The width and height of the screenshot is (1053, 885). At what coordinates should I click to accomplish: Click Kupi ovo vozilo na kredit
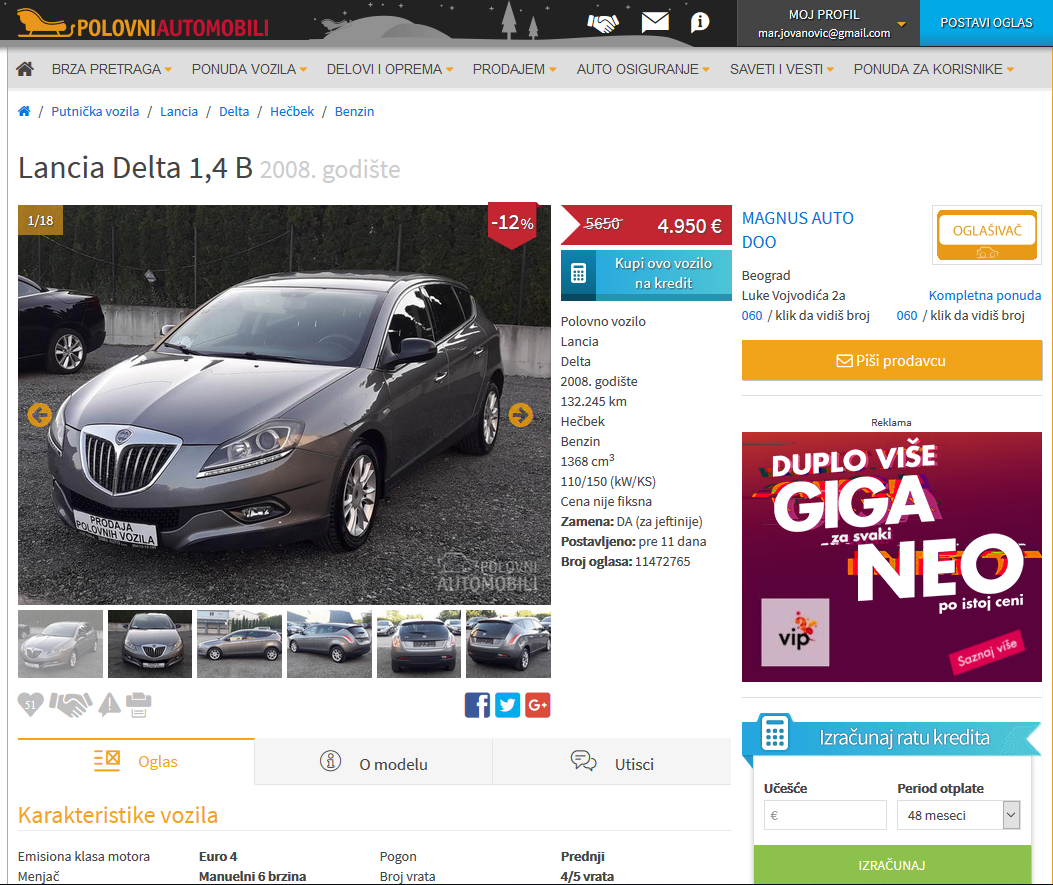pos(646,273)
